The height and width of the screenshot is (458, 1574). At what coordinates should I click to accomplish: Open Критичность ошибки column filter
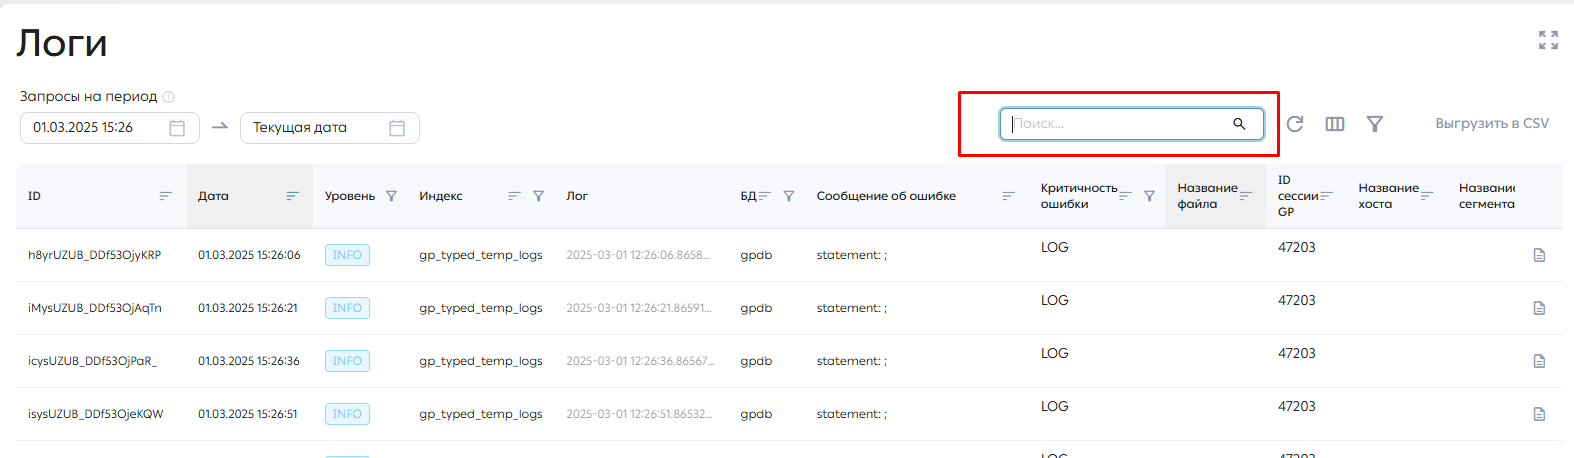[x=1149, y=196]
